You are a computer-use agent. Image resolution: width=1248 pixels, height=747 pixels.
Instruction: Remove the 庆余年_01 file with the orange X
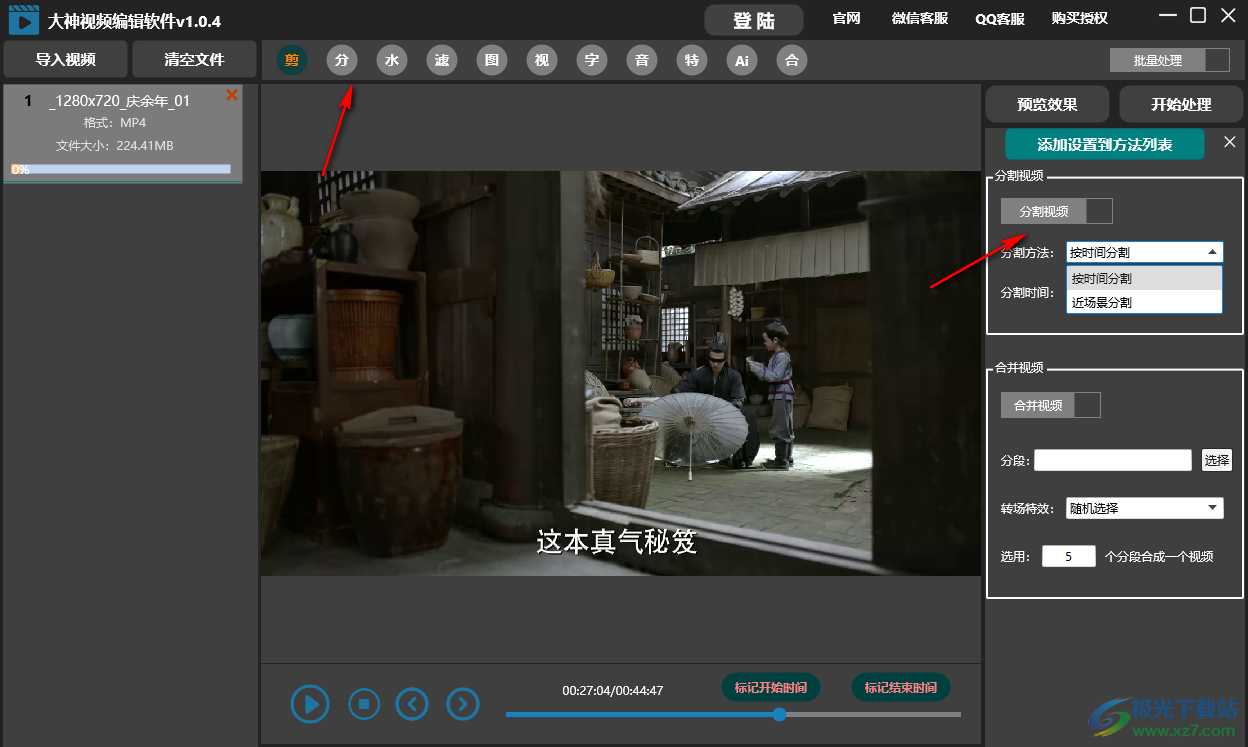pos(232,95)
